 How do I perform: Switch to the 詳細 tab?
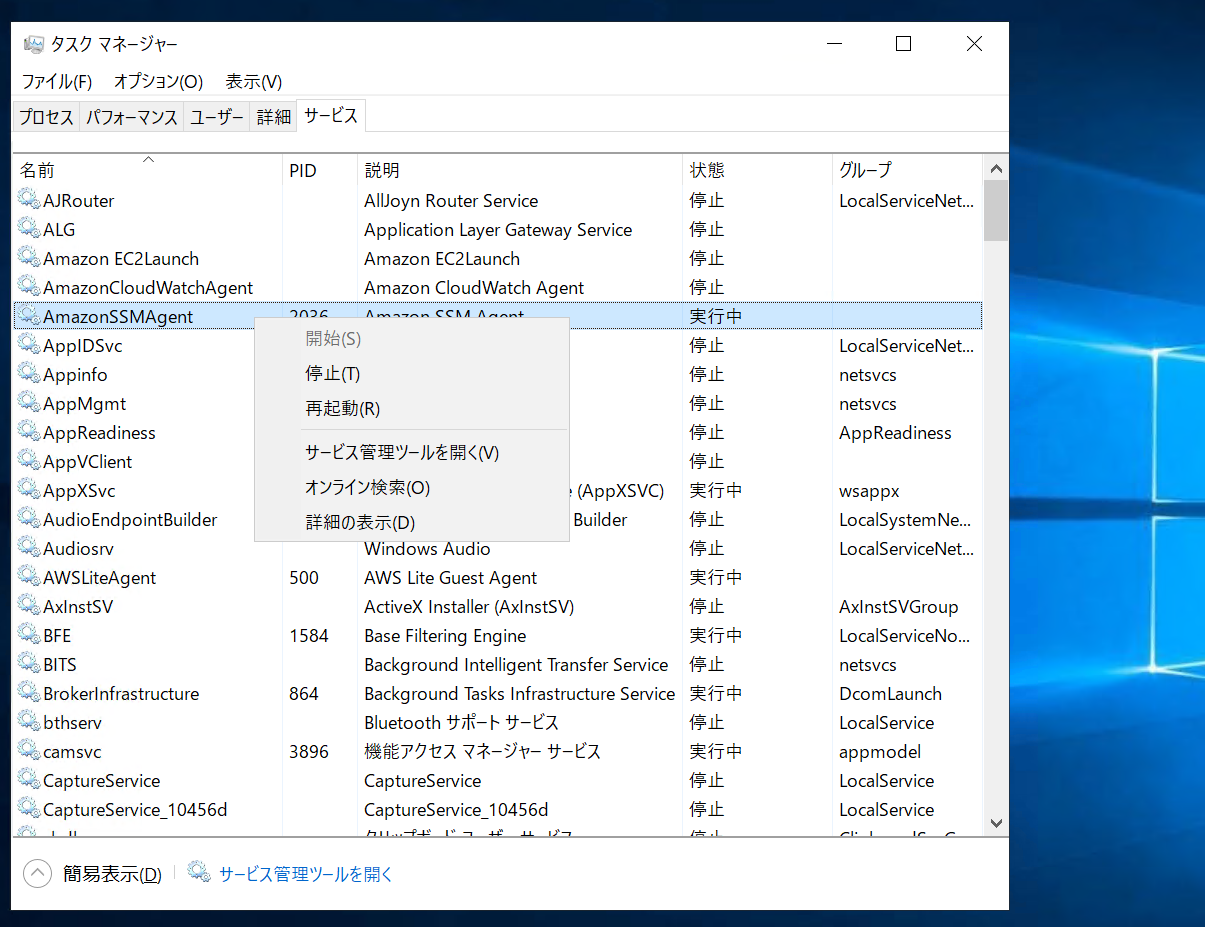pos(274,117)
